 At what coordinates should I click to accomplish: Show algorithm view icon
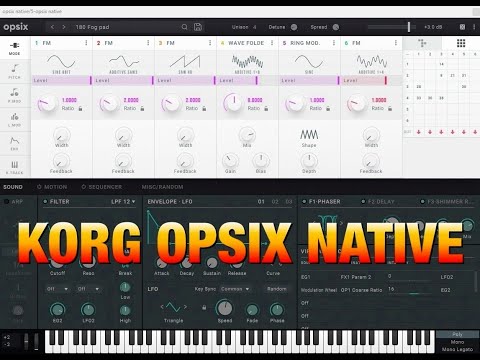[x=422, y=43]
